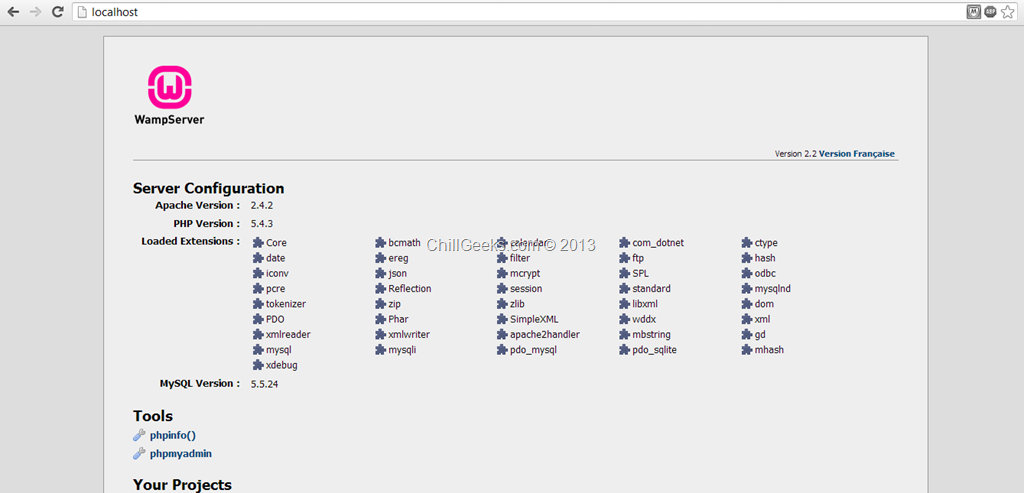Select the pdo_mysql extension name
Viewport: 1024px width, 493px height.
coord(534,350)
